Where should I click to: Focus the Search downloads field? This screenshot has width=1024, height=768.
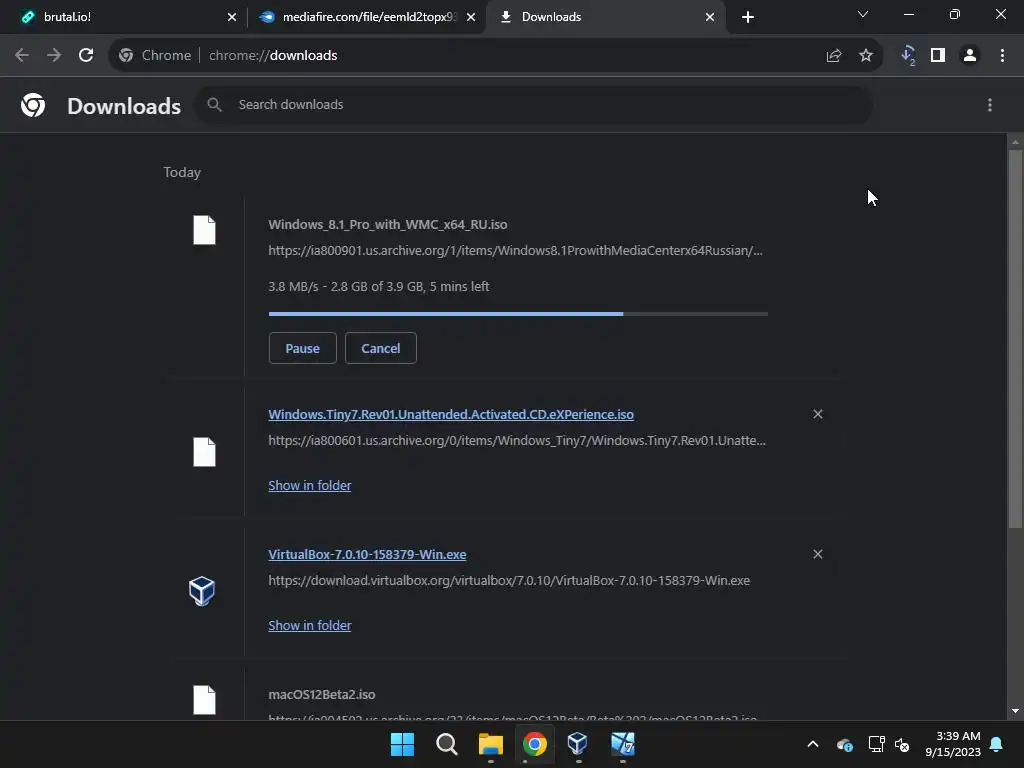(x=533, y=104)
